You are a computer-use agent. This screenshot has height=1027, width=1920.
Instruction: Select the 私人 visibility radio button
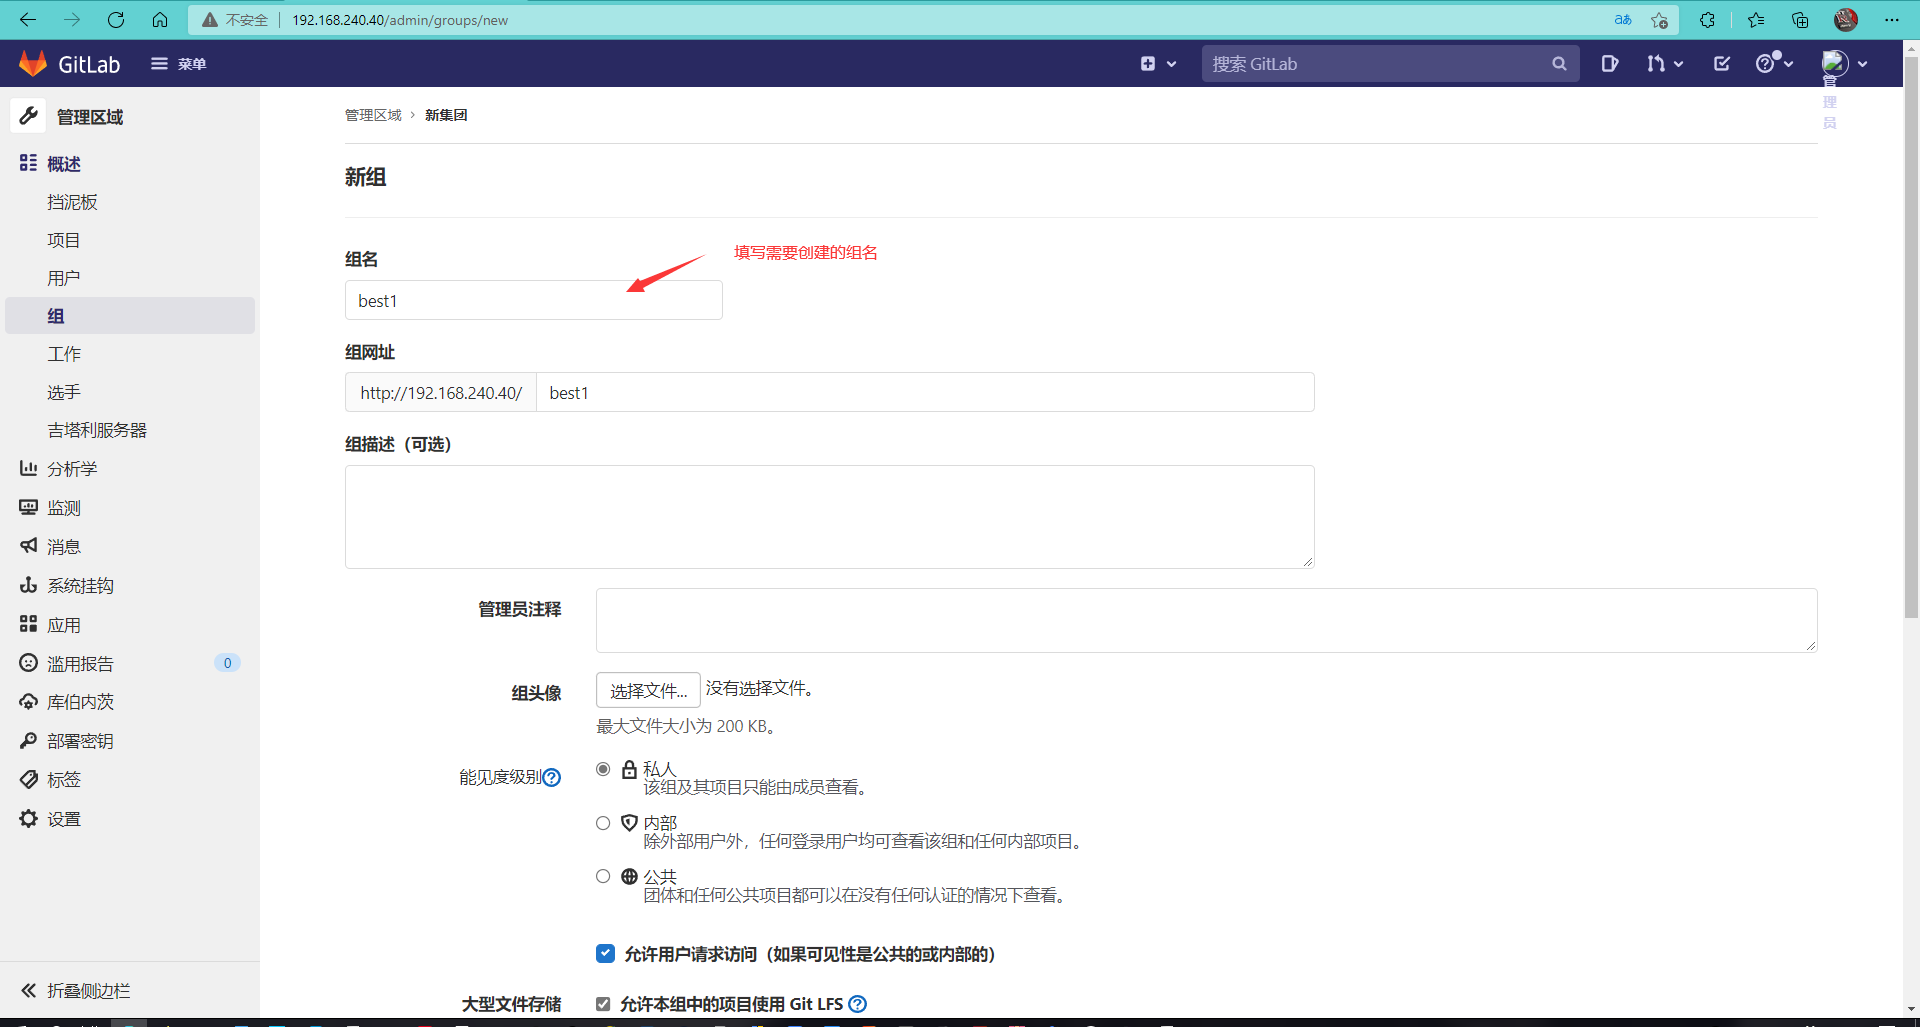[603, 769]
